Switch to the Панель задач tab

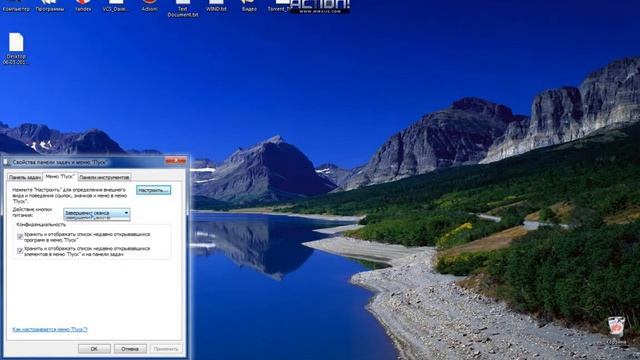[x=25, y=177]
